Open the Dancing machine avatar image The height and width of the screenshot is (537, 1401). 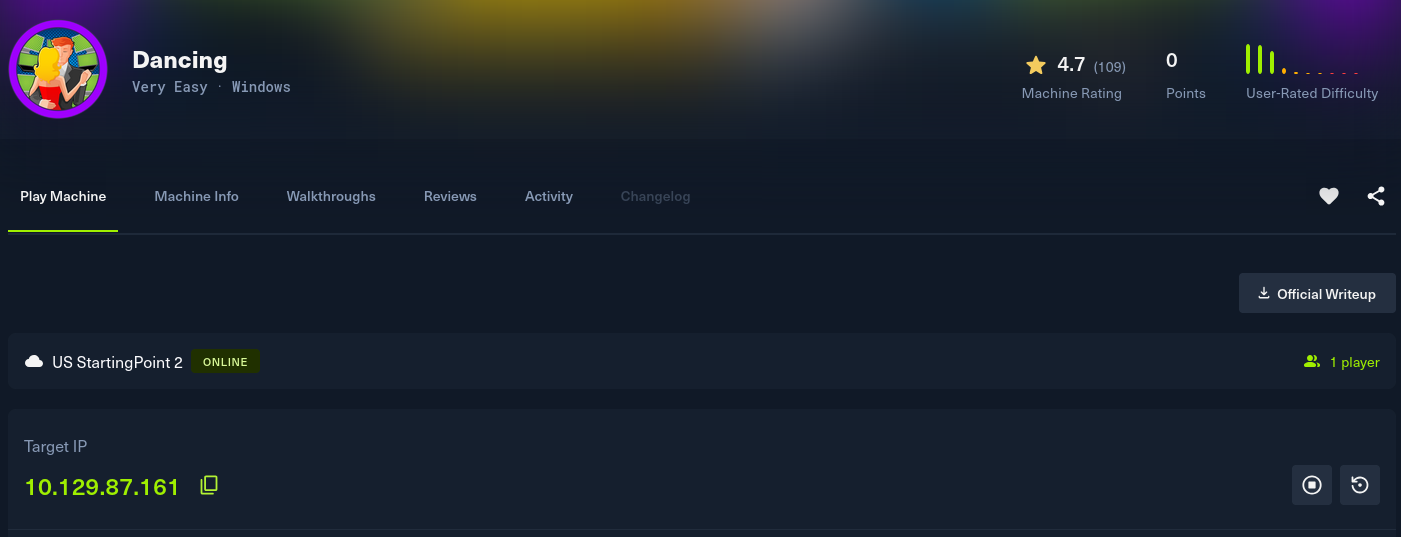click(58, 70)
